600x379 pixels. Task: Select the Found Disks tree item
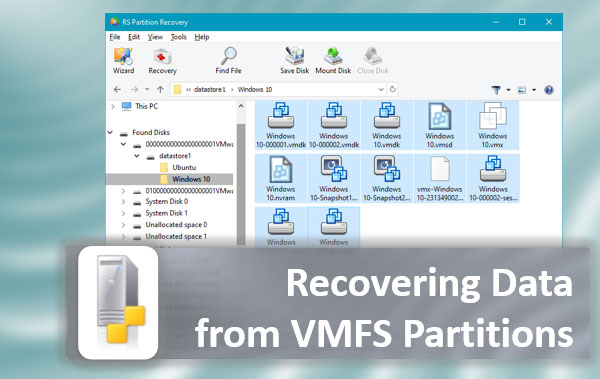(x=145, y=132)
